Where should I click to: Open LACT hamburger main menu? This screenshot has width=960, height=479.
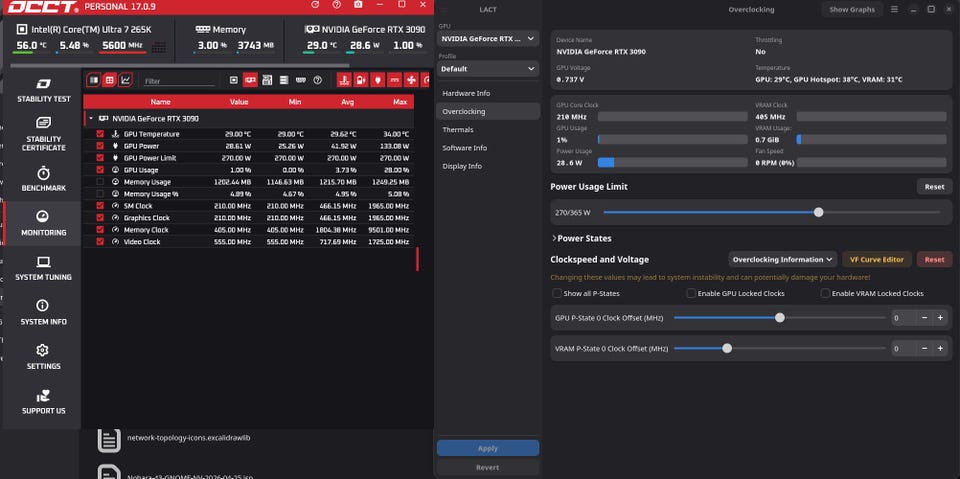click(894, 9)
